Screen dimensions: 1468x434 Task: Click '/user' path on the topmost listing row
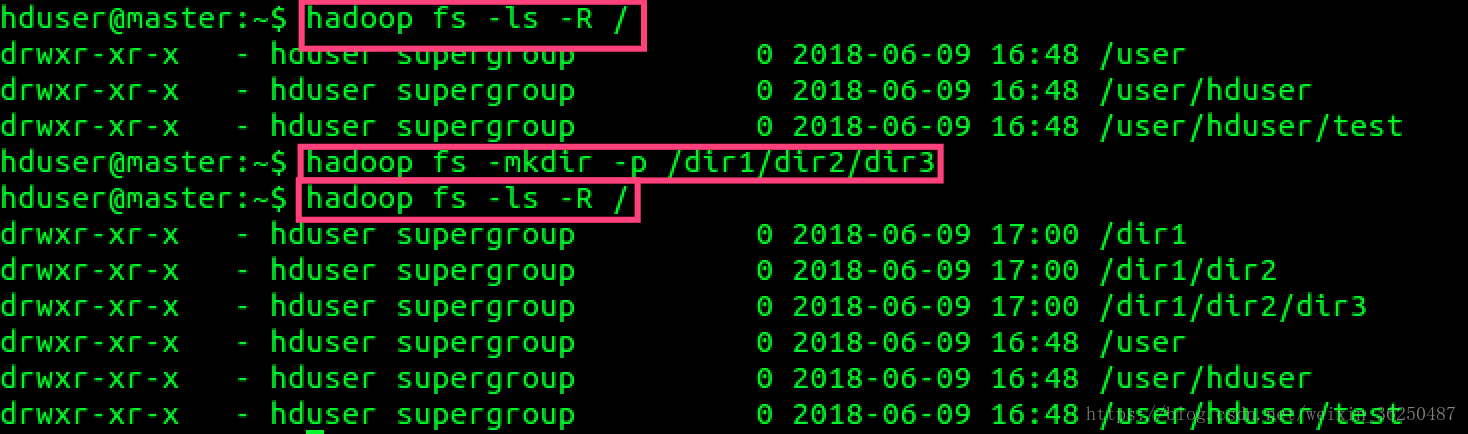click(x=1142, y=55)
